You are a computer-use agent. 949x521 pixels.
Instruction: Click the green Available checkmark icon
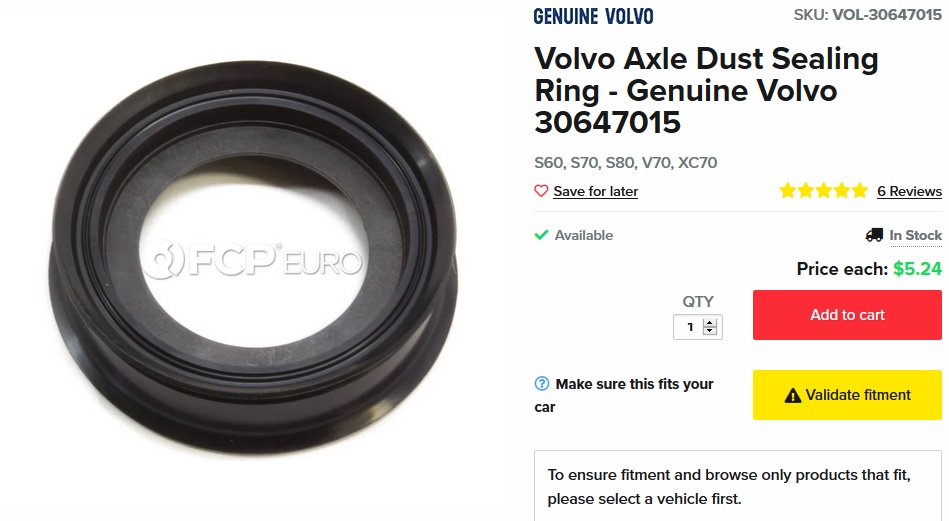tap(541, 235)
